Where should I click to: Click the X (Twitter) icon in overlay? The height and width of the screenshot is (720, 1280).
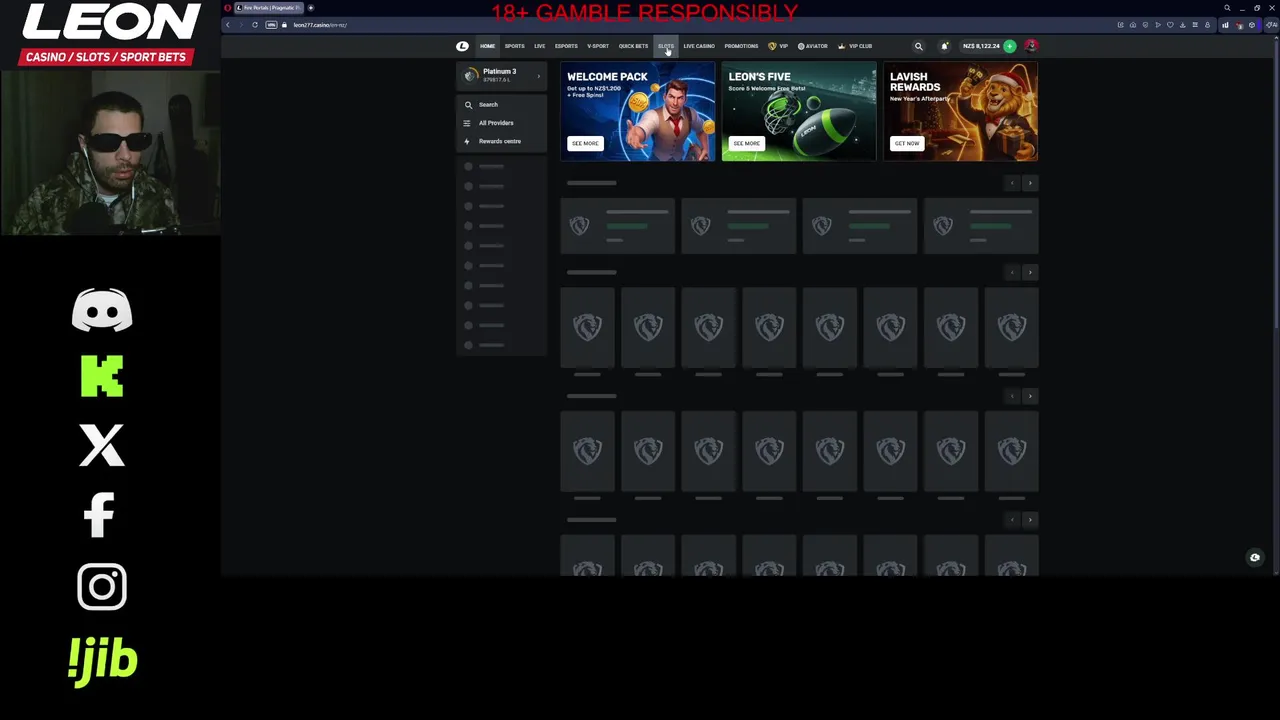(x=102, y=445)
